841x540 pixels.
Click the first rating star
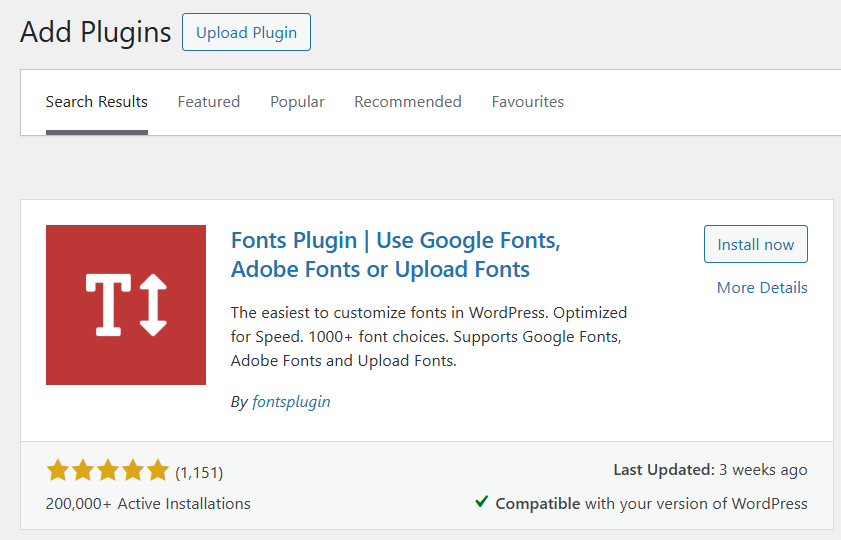57,471
